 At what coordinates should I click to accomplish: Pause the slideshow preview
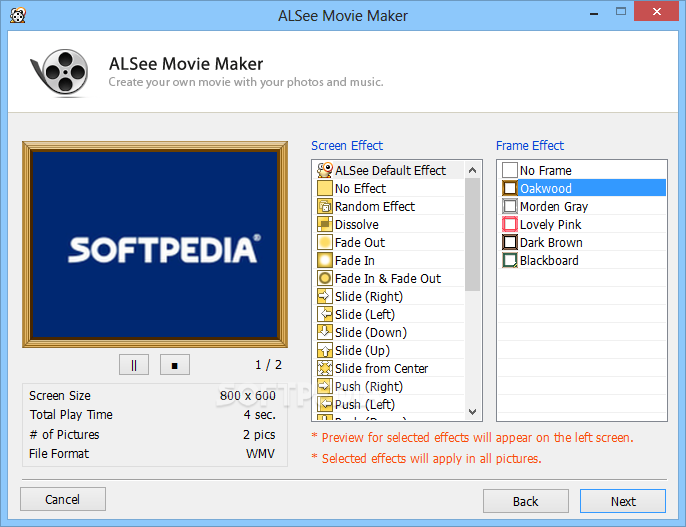coord(134,365)
